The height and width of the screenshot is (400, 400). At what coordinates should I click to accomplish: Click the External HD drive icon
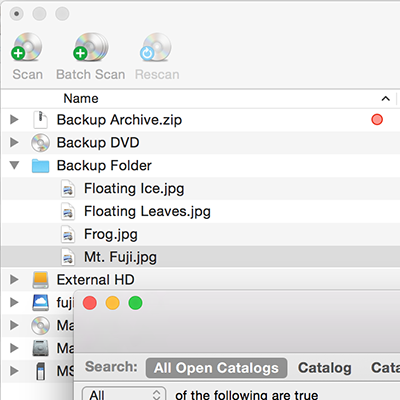click(x=40, y=280)
